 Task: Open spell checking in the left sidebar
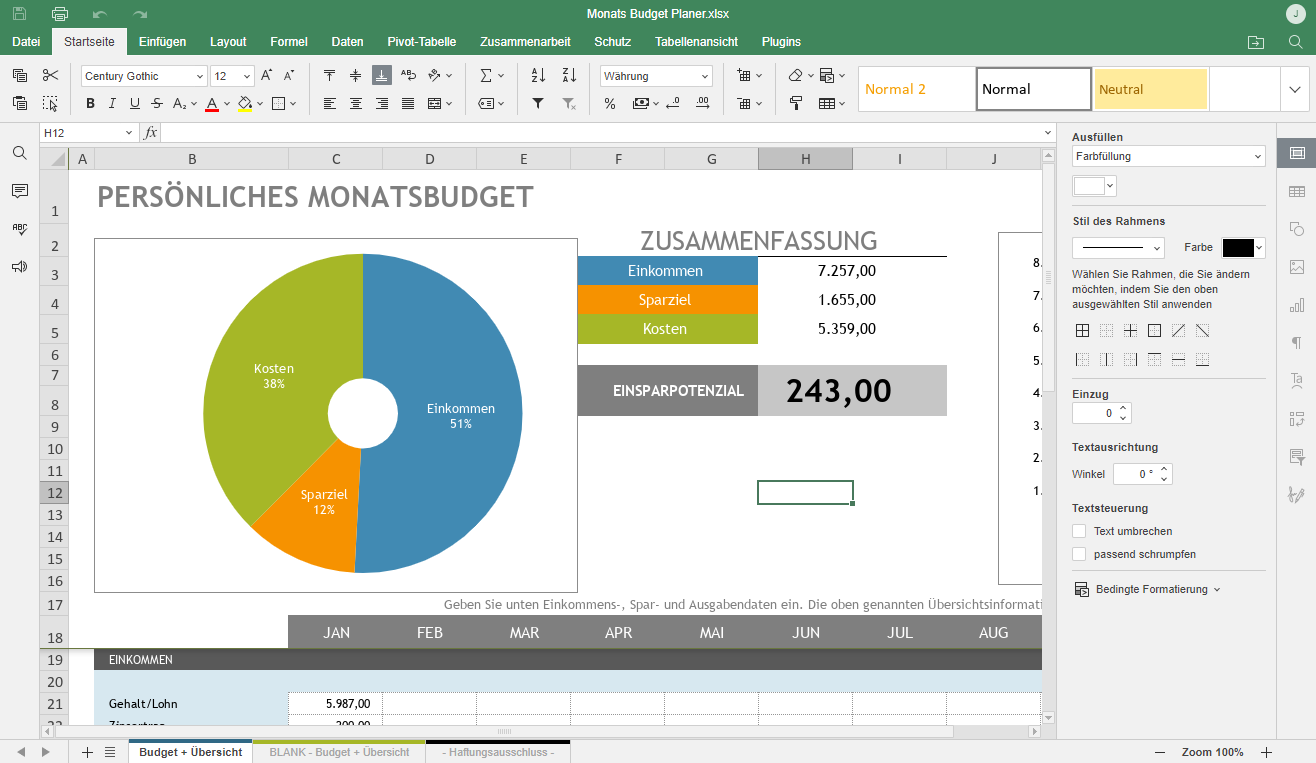[x=19, y=229]
